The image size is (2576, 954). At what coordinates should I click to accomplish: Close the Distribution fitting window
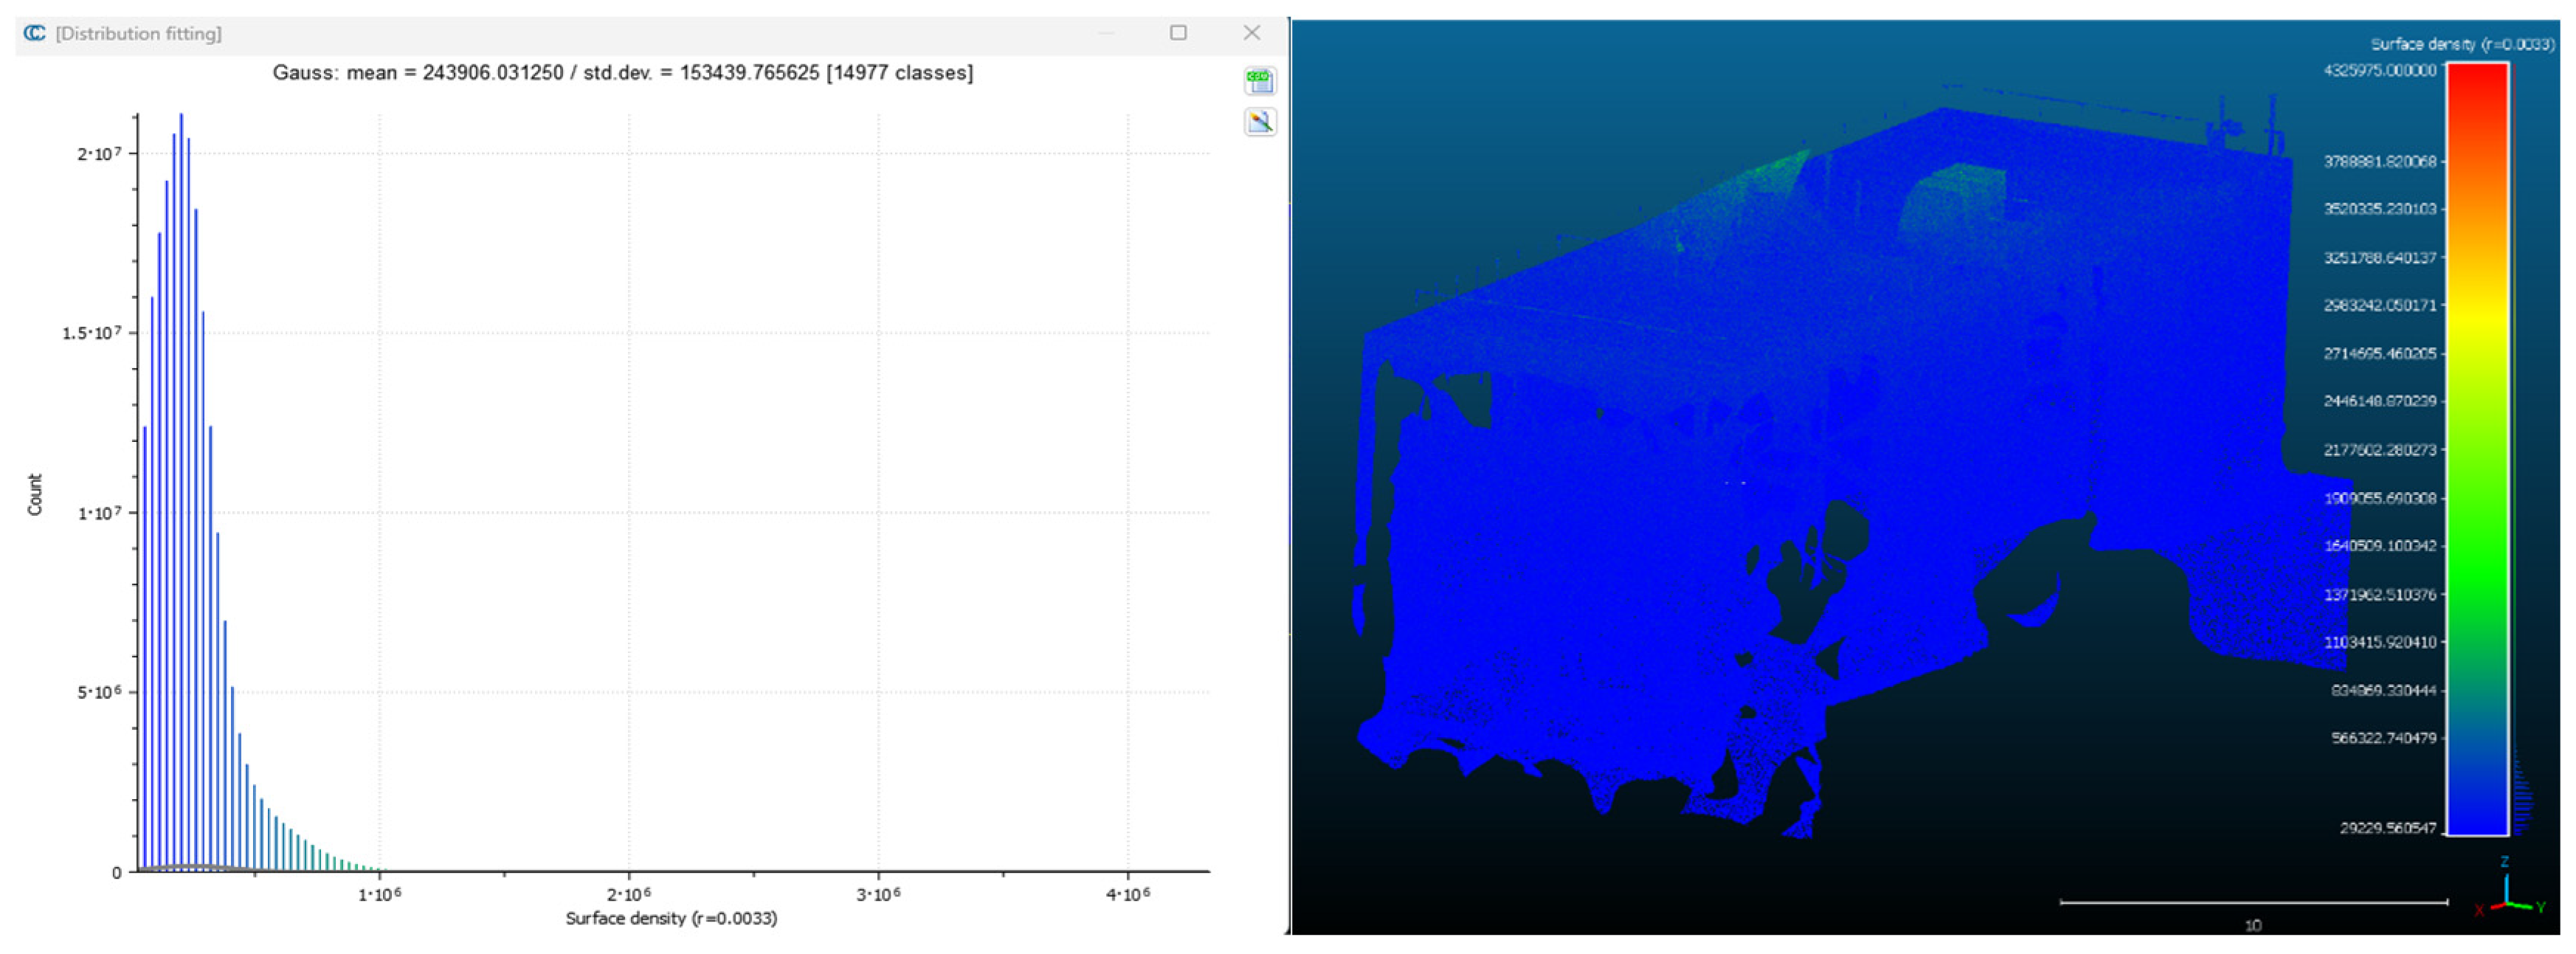pyautogui.click(x=1251, y=33)
